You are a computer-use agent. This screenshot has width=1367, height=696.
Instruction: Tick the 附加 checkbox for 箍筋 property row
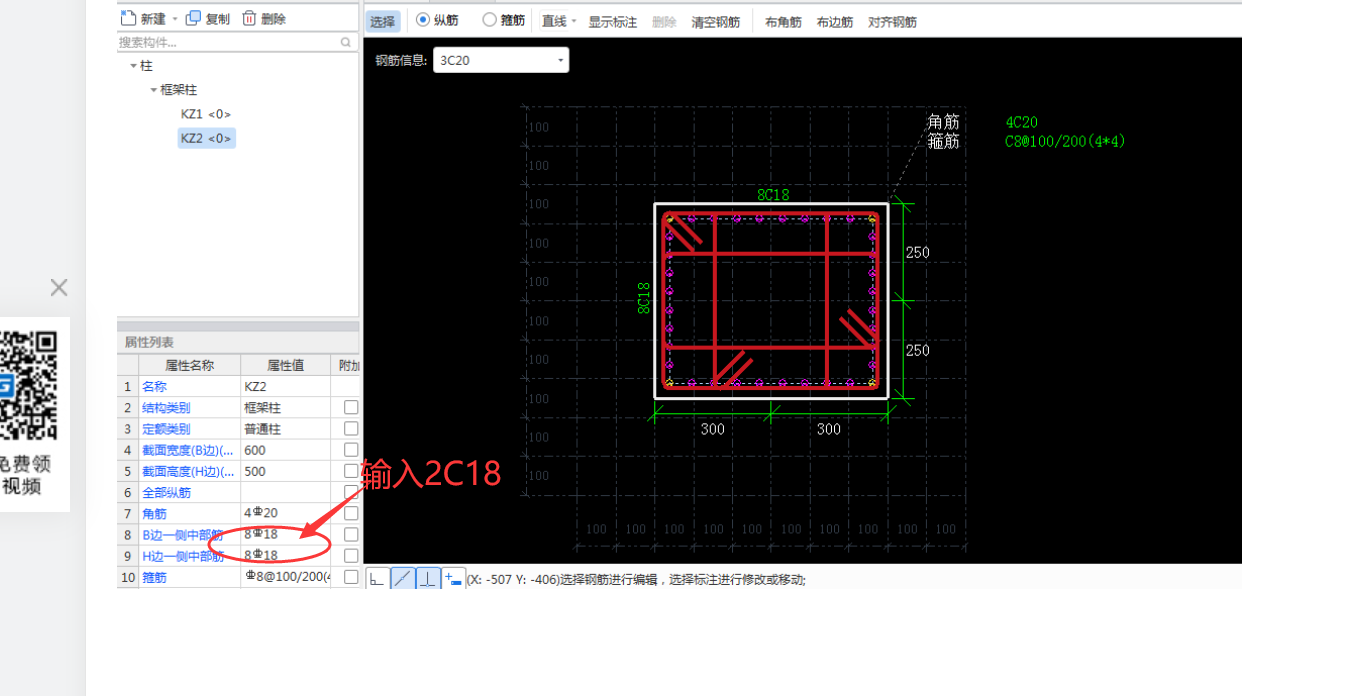click(x=351, y=577)
